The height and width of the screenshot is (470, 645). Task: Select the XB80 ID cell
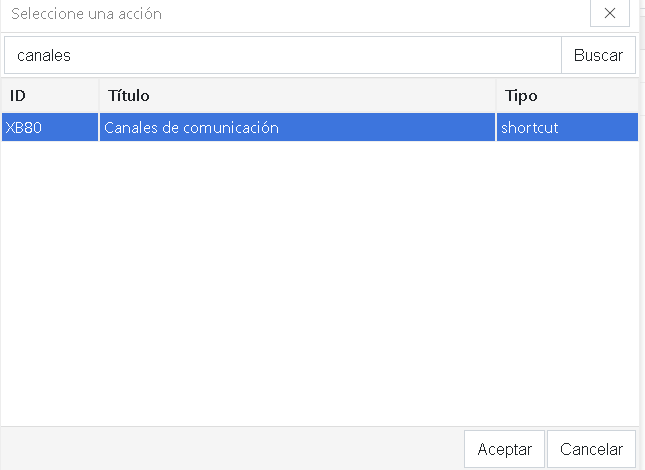pos(22,128)
